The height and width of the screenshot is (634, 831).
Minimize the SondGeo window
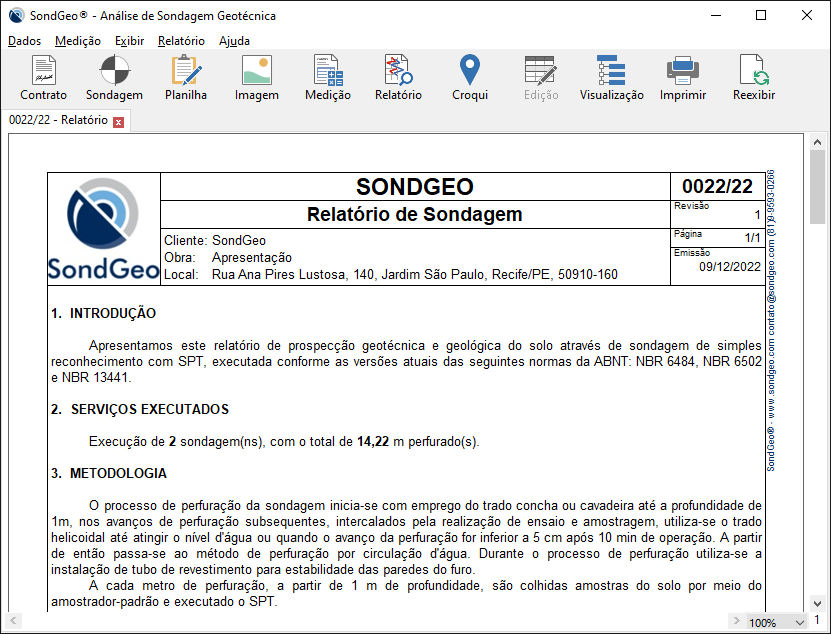pyautogui.click(x=716, y=15)
